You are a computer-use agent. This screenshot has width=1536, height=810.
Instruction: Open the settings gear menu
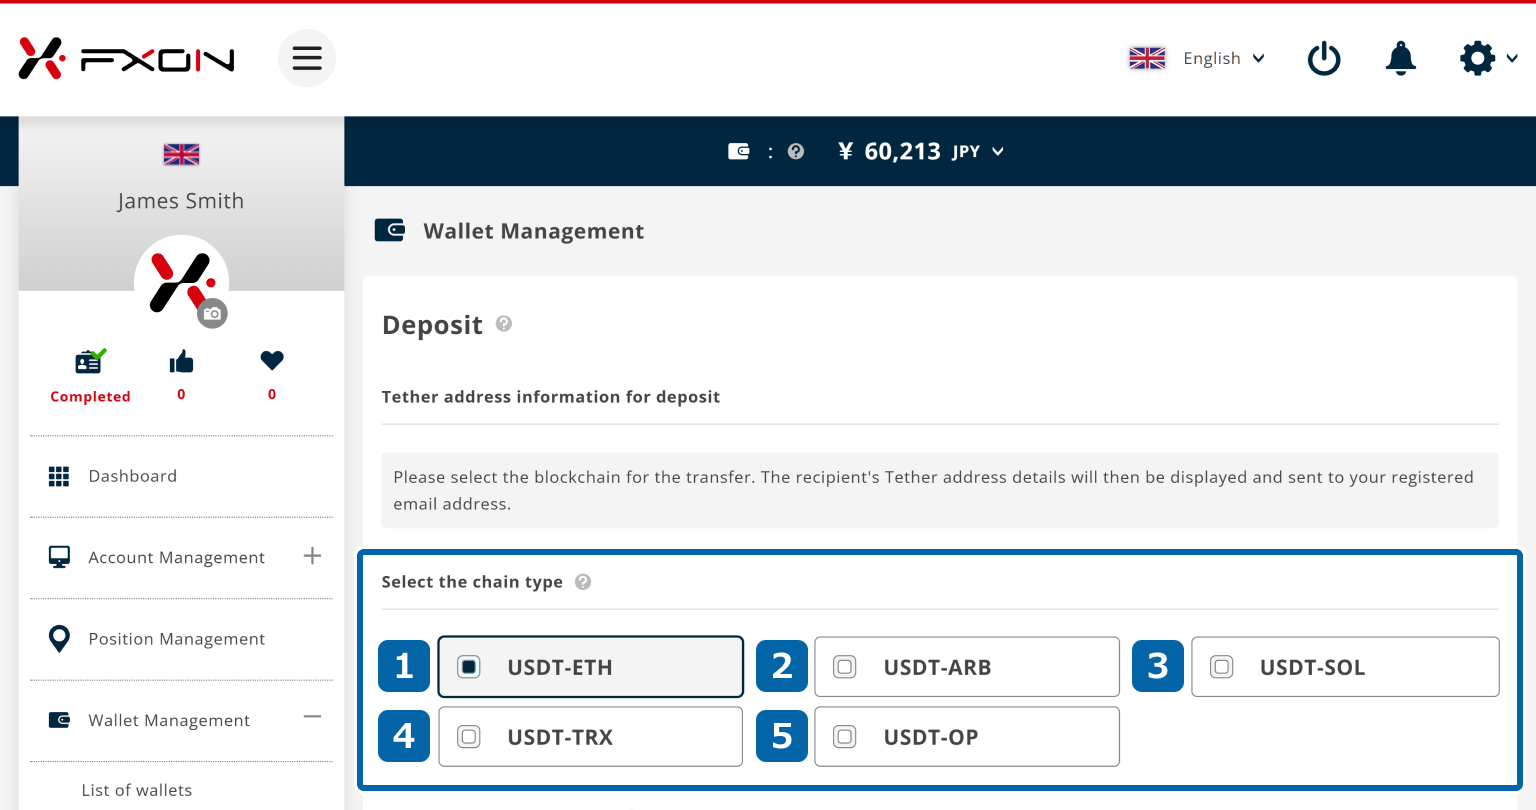pos(1478,59)
